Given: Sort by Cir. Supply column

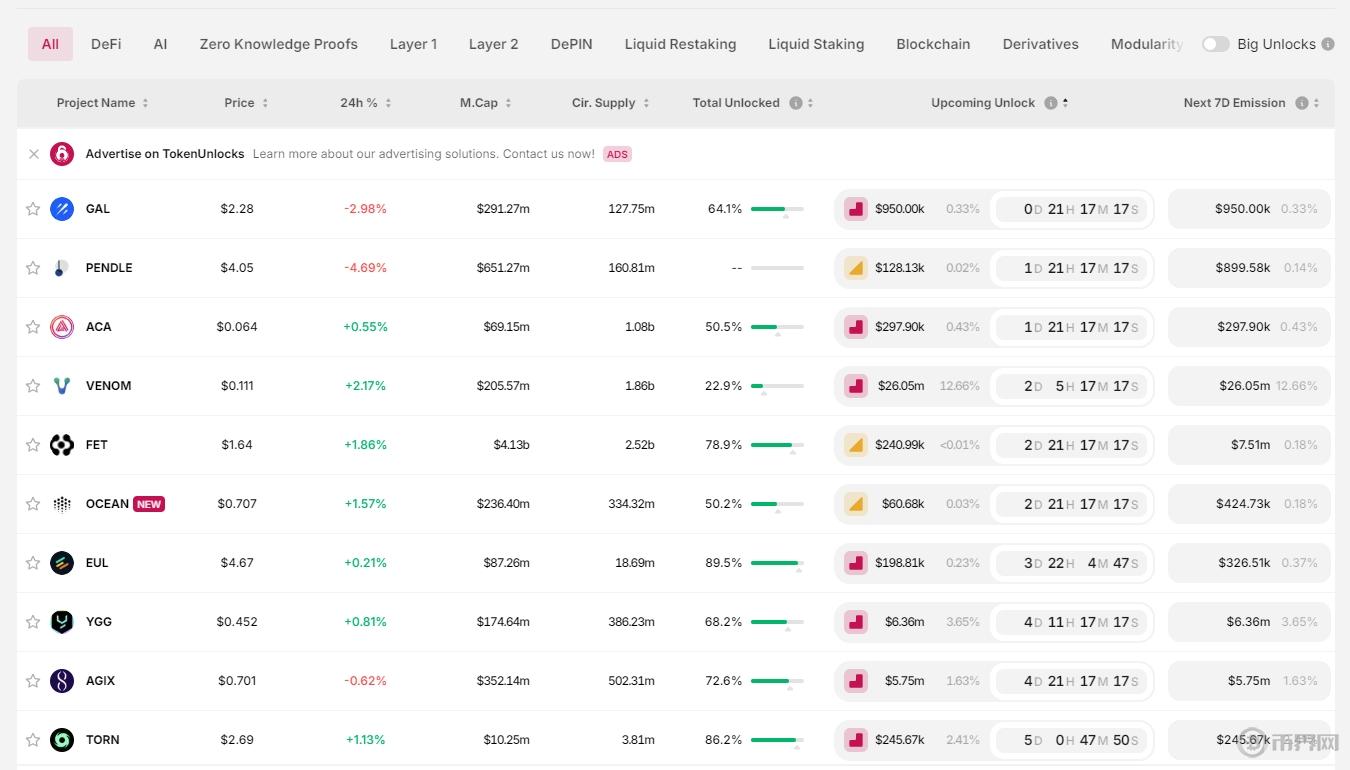Looking at the screenshot, I should click(x=611, y=103).
